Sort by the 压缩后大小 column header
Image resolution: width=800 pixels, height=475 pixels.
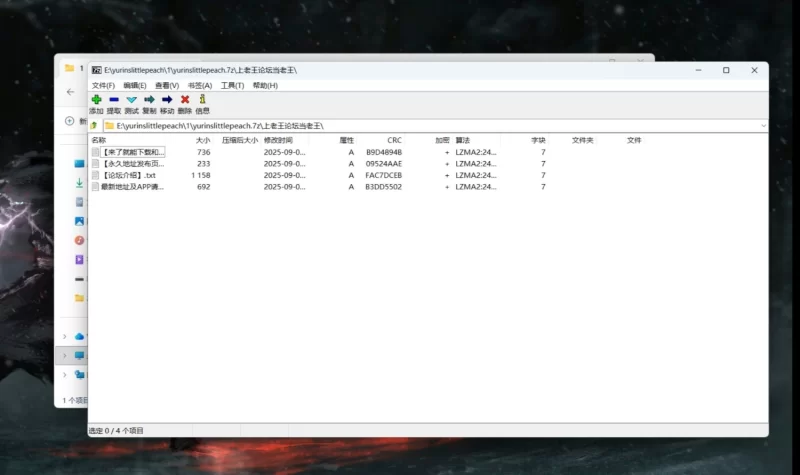click(240, 140)
